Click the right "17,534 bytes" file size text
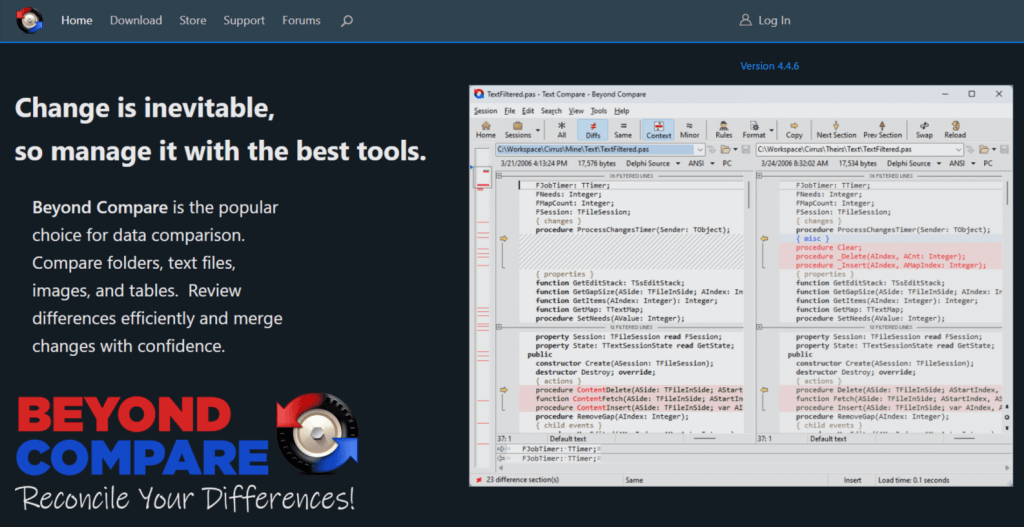 pos(859,163)
